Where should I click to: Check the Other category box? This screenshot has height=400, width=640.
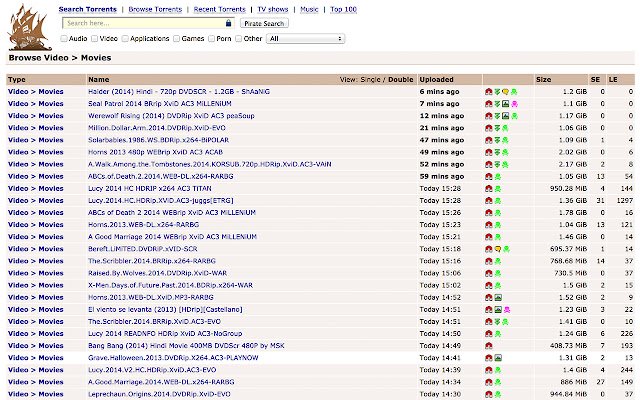[239, 38]
